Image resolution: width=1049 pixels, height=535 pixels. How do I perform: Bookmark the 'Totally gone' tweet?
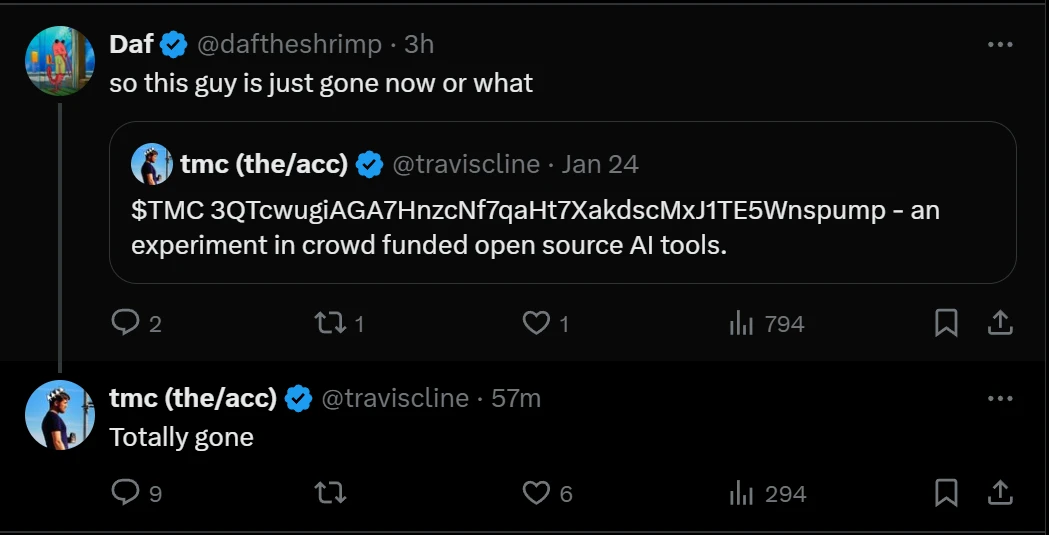(x=946, y=493)
